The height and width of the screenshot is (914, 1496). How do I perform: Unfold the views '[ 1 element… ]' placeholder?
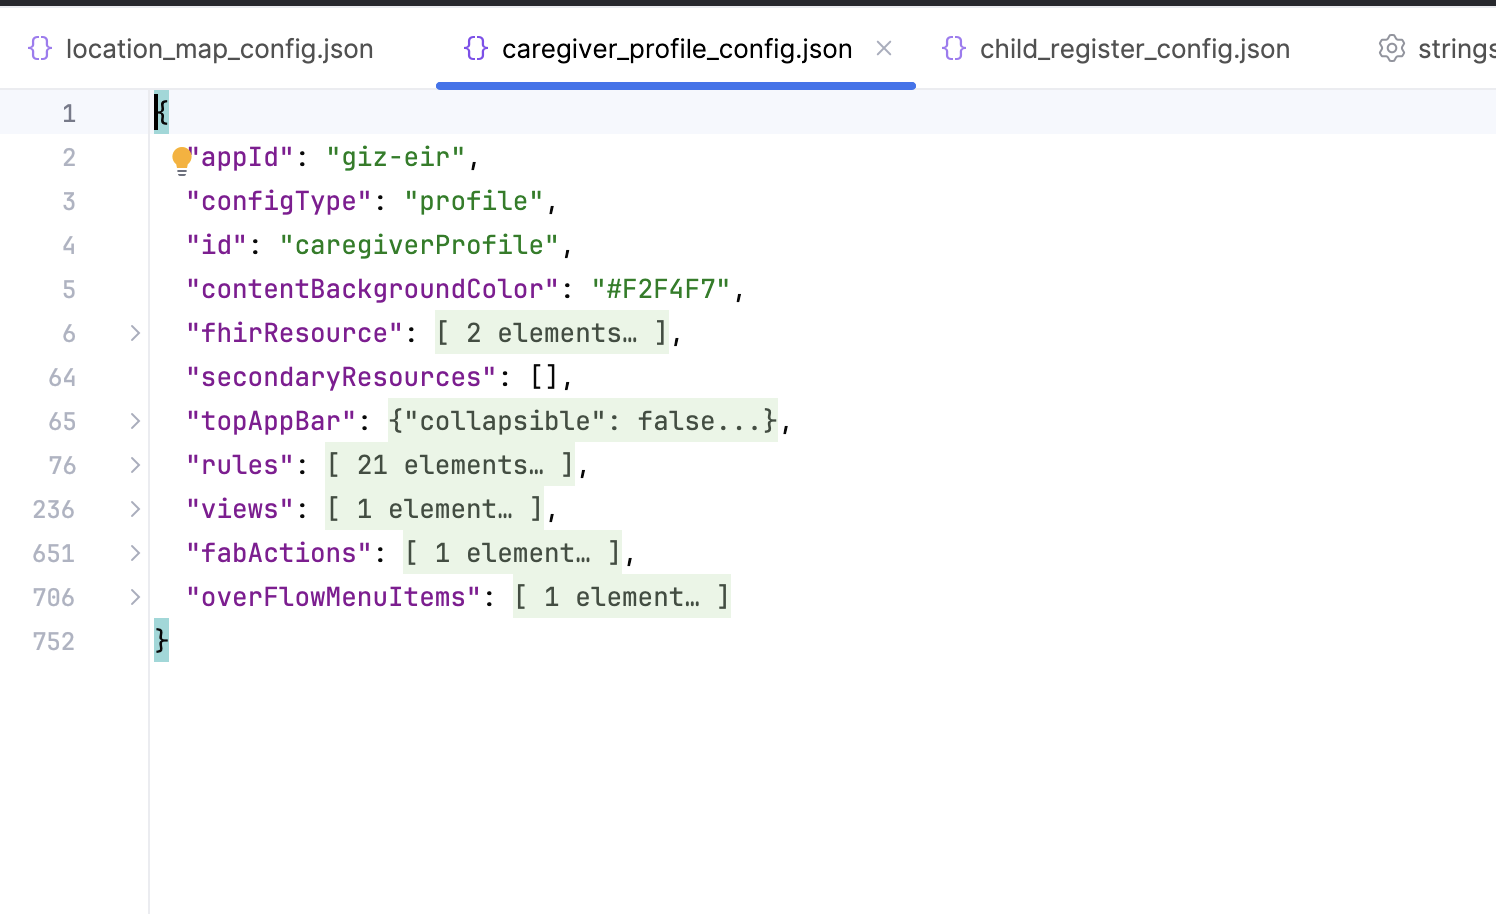pos(434,509)
